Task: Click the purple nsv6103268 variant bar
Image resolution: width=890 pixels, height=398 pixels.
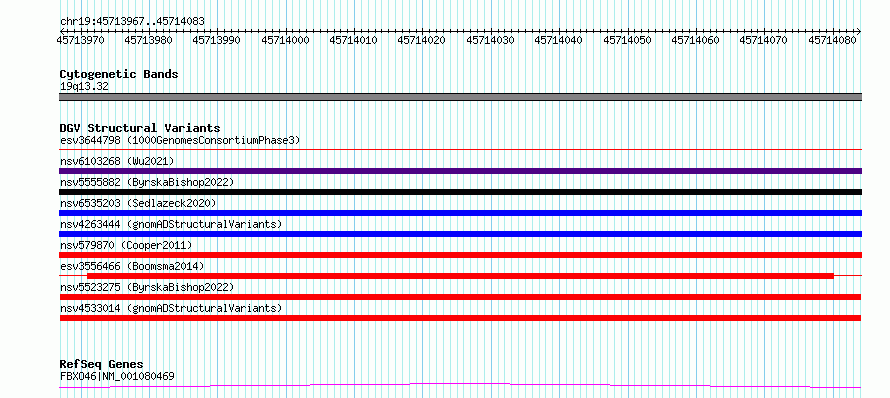Action: pyautogui.click(x=460, y=171)
